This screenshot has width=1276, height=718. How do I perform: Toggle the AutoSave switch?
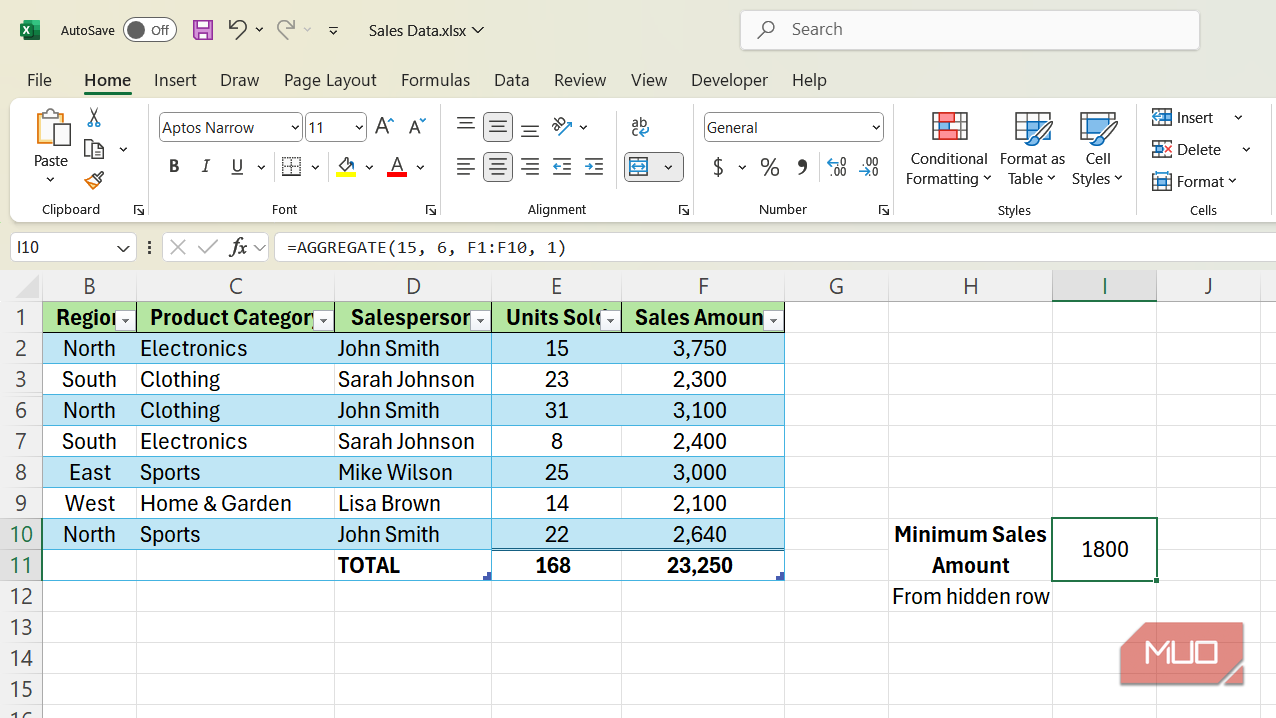click(150, 30)
